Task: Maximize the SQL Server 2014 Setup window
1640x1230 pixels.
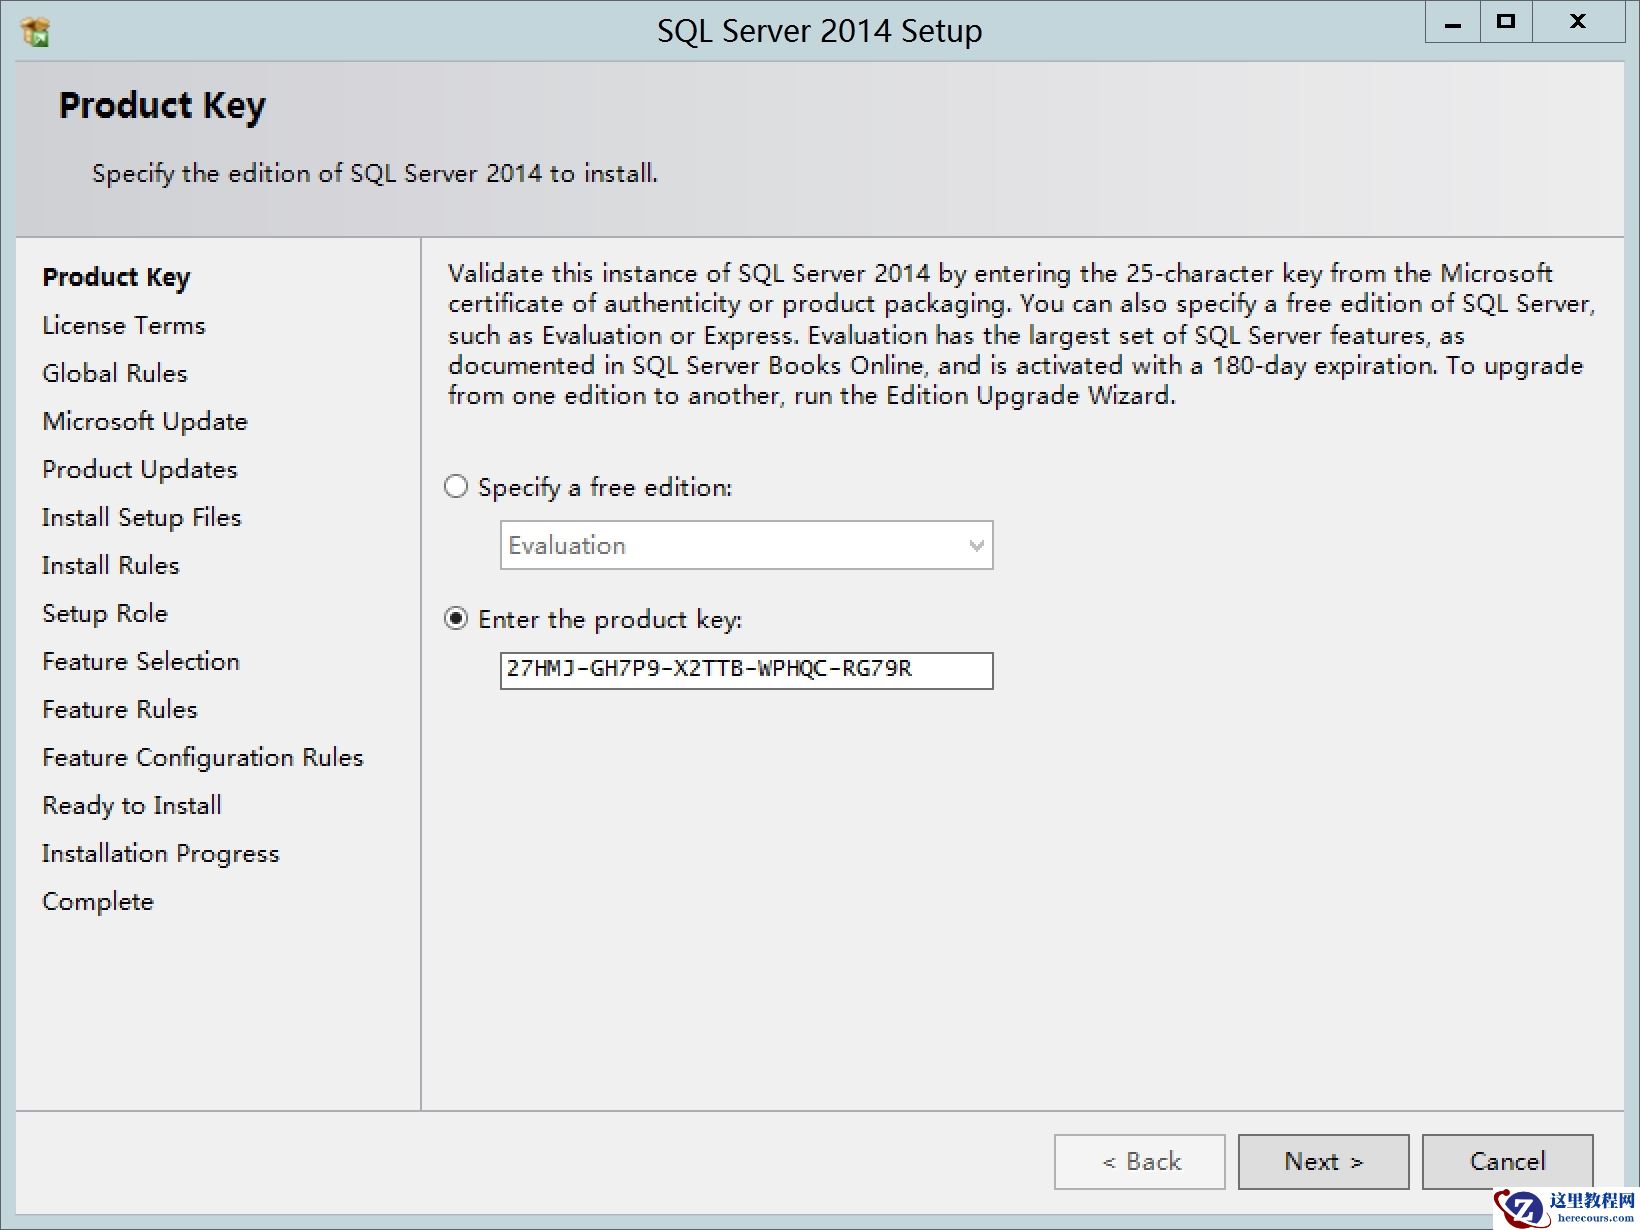Action: point(1505,23)
